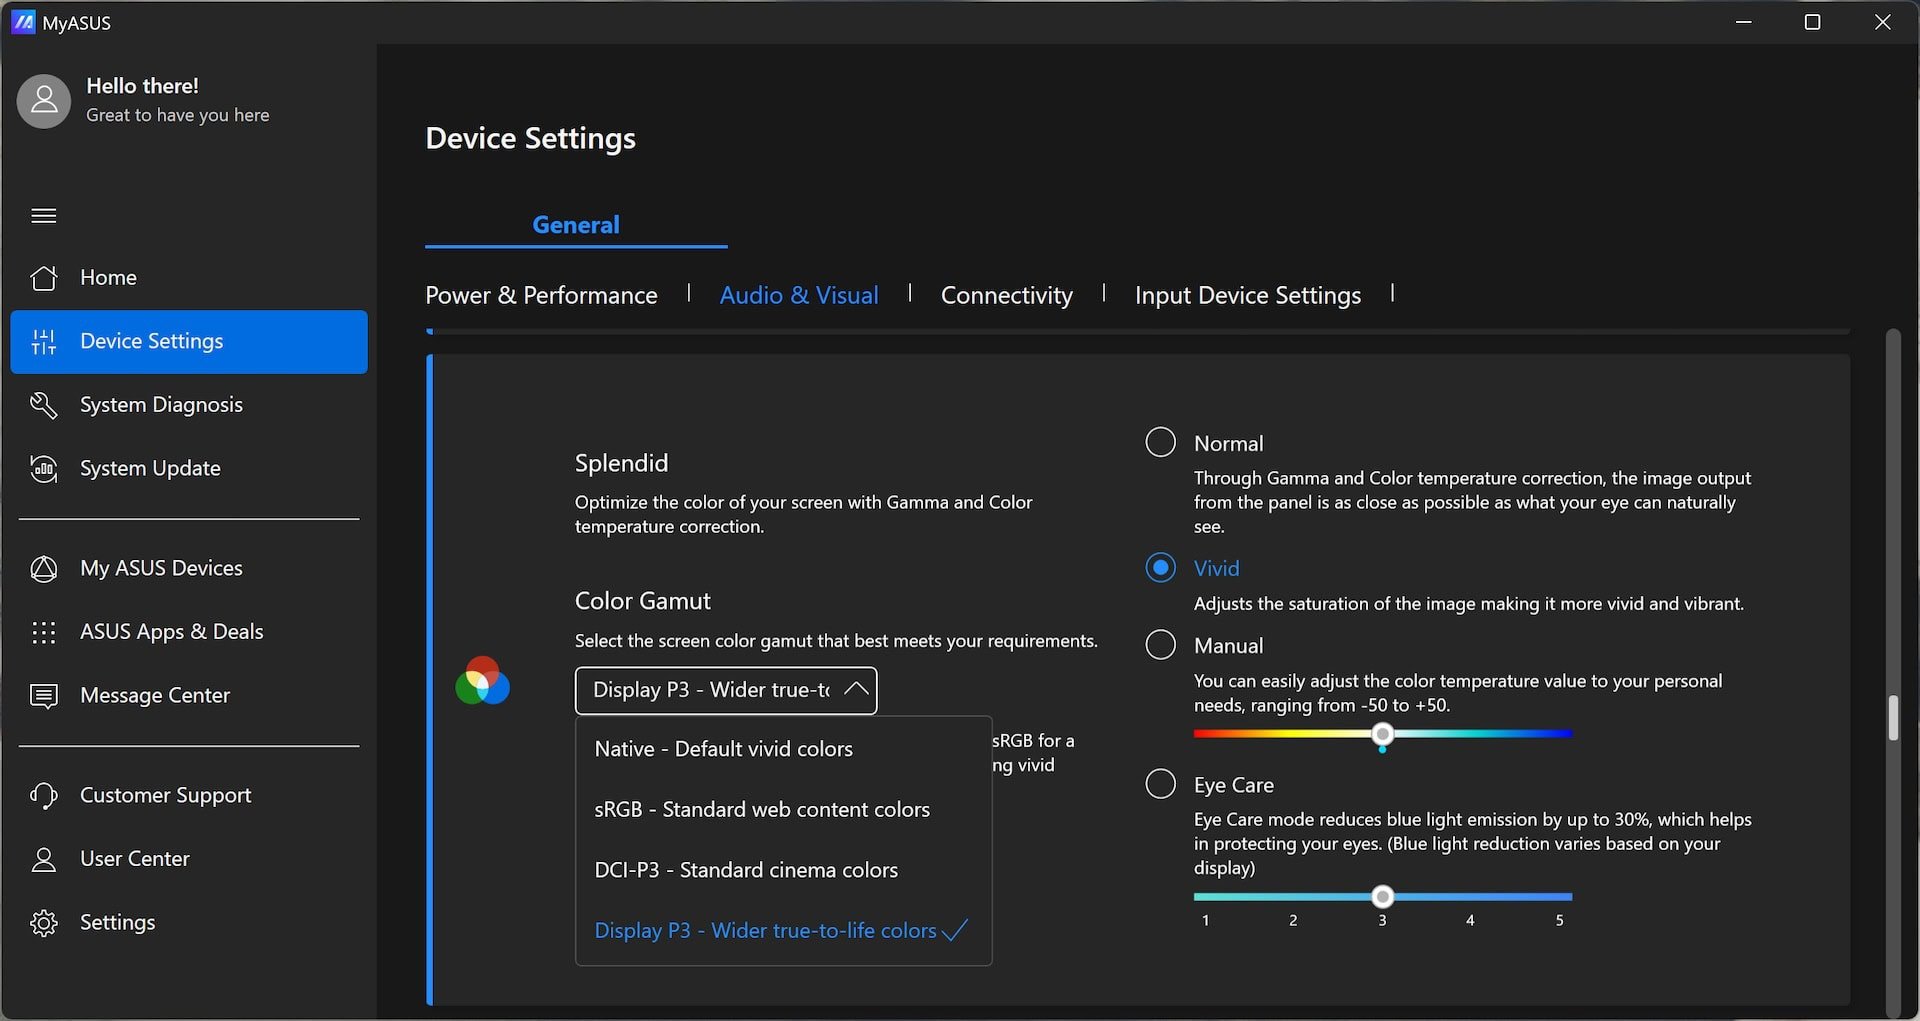Open the Power & Performance tab
Image resolution: width=1920 pixels, height=1021 pixels.
(541, 295)
